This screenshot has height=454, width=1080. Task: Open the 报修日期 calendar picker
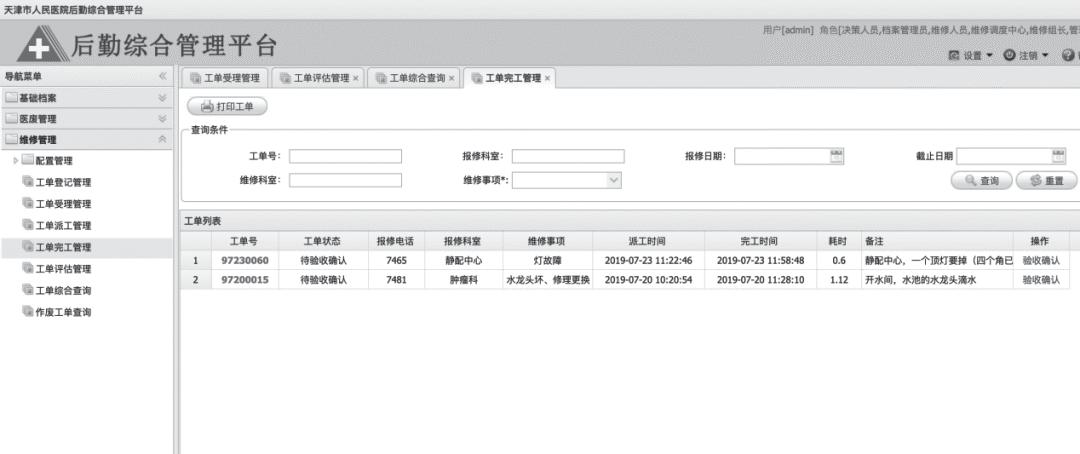[x=837, y=156]
